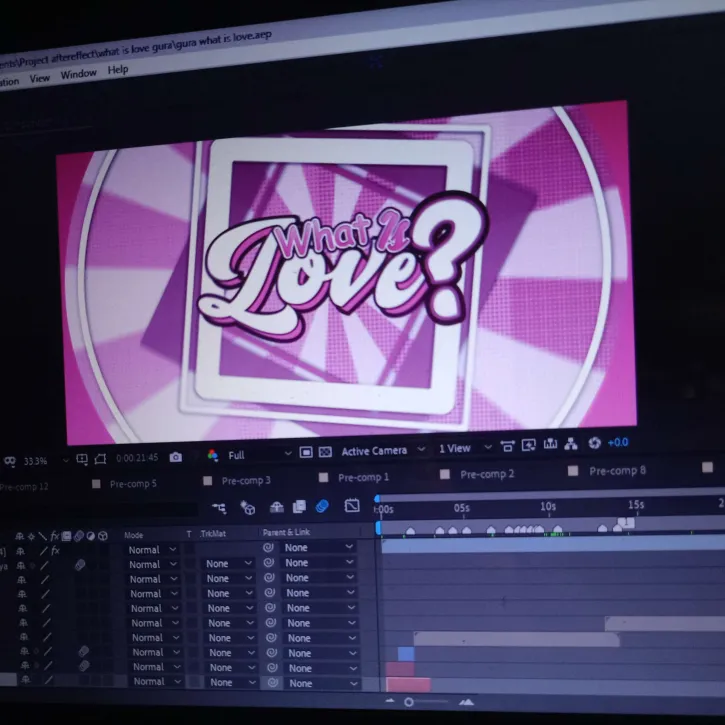Click the show channel color icon
The height and width of the screenshot is (725, 725).
pos(212,455)
